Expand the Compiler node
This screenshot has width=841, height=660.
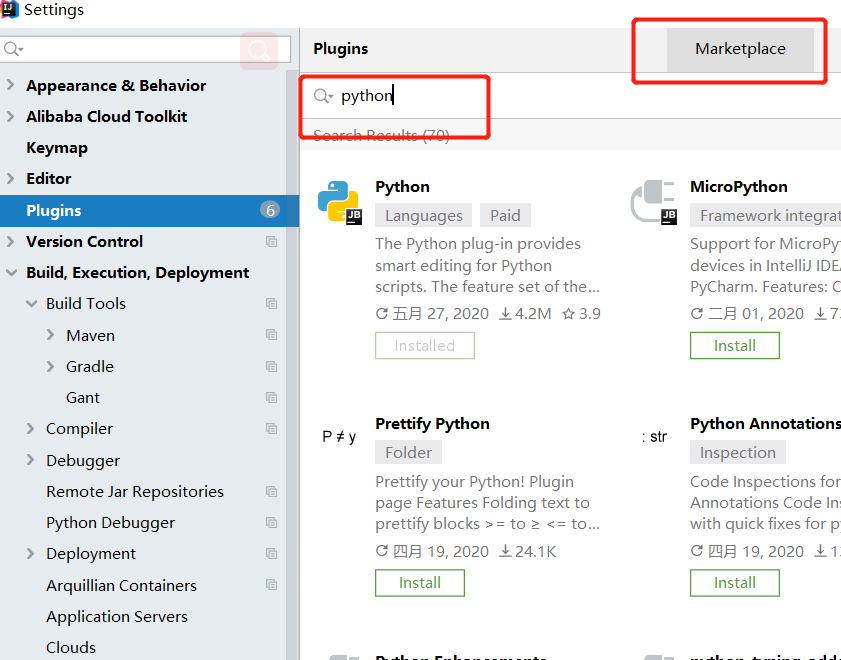click(31, 429)
